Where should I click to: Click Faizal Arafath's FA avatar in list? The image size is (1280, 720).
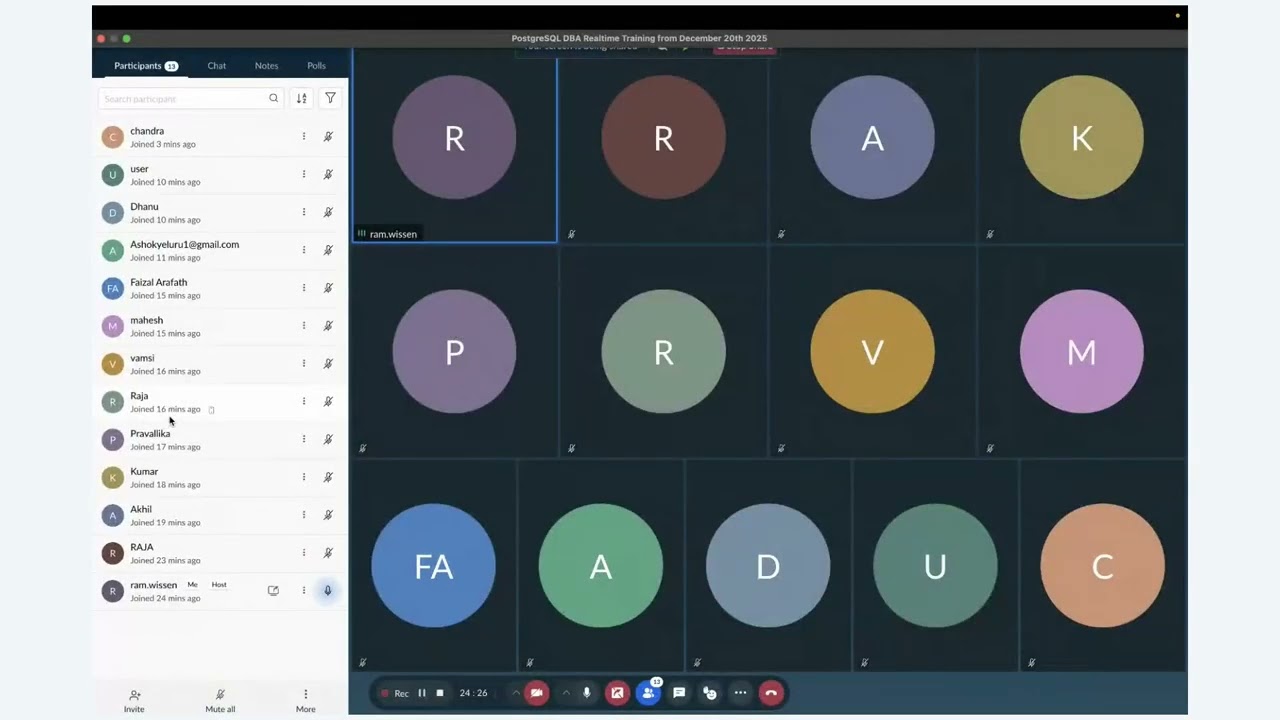pyautogui.click(x=112, y=288)
